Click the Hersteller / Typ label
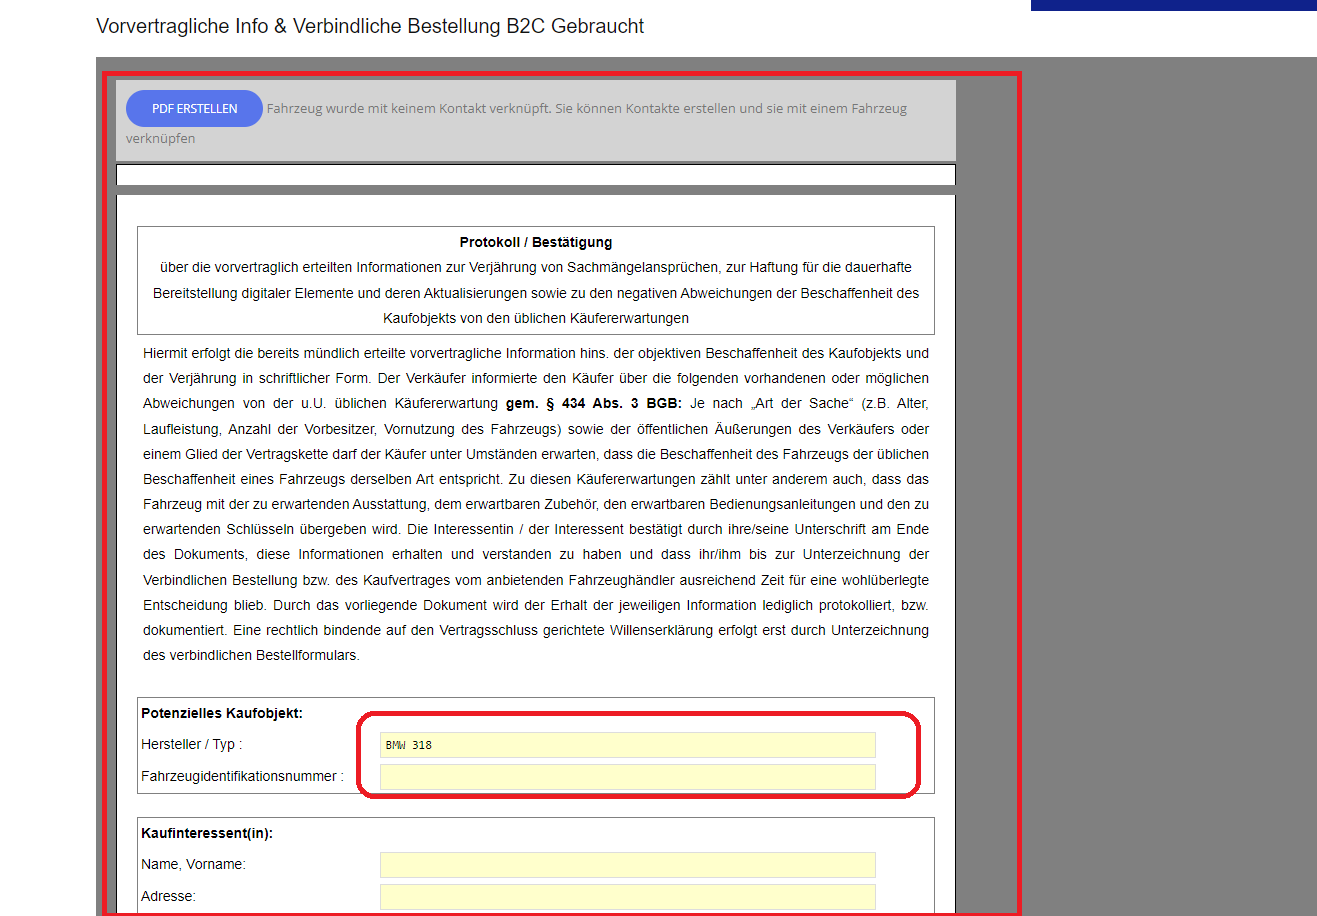The width and height of the screenshot is (1317, 916). coord(191,744)
